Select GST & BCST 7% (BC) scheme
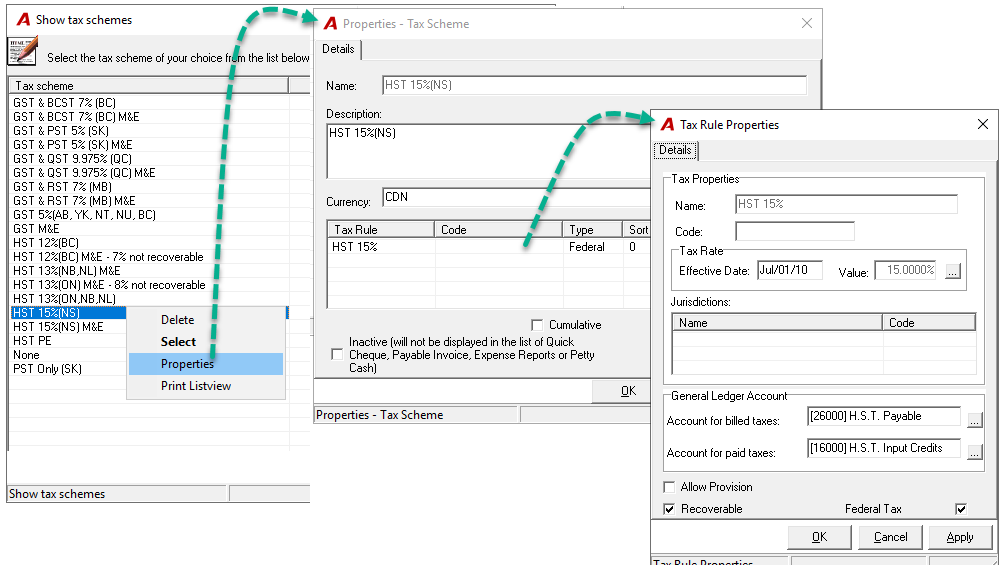This screenshot has width=1001, height=565. pyautogui.click(x=64, y=103)
